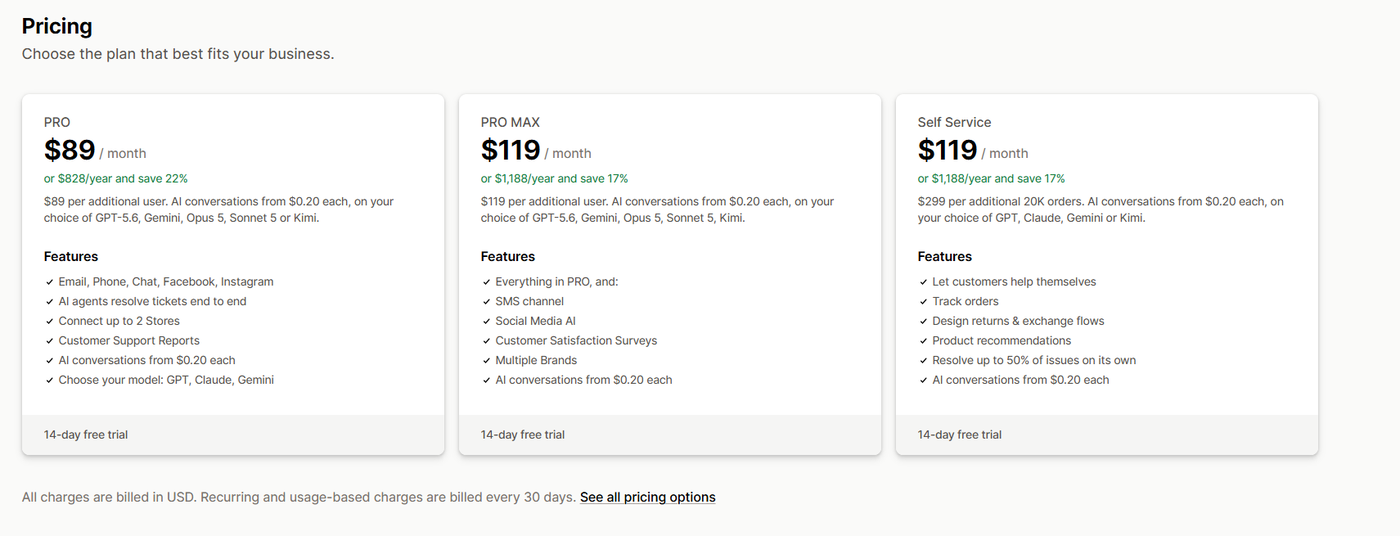The image size is (1400, 536).
Task: Click "Track orders" feature
Action: 965,301
